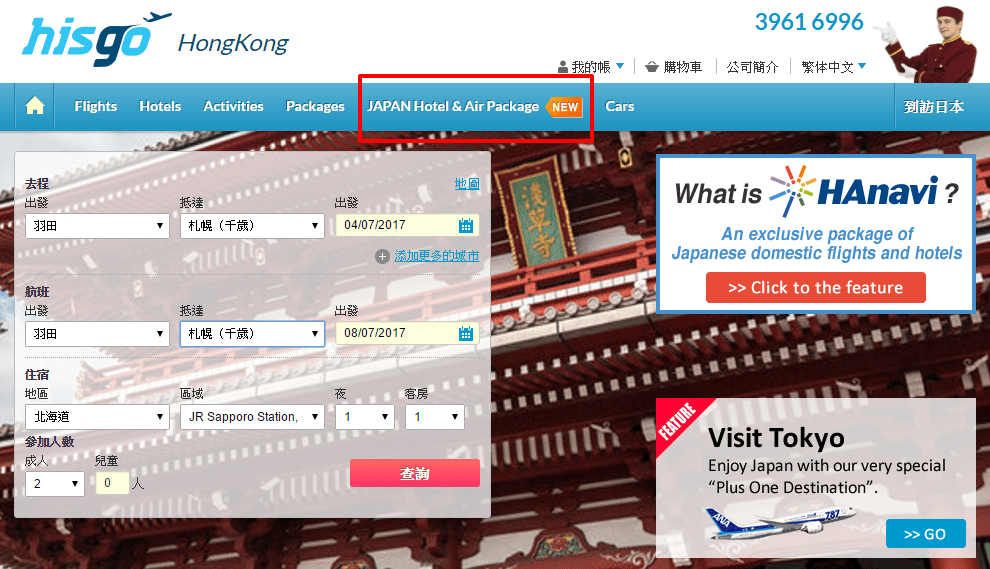Open the Flights menu tab
This screenshot has width=990, height=569.
(95, 106)
